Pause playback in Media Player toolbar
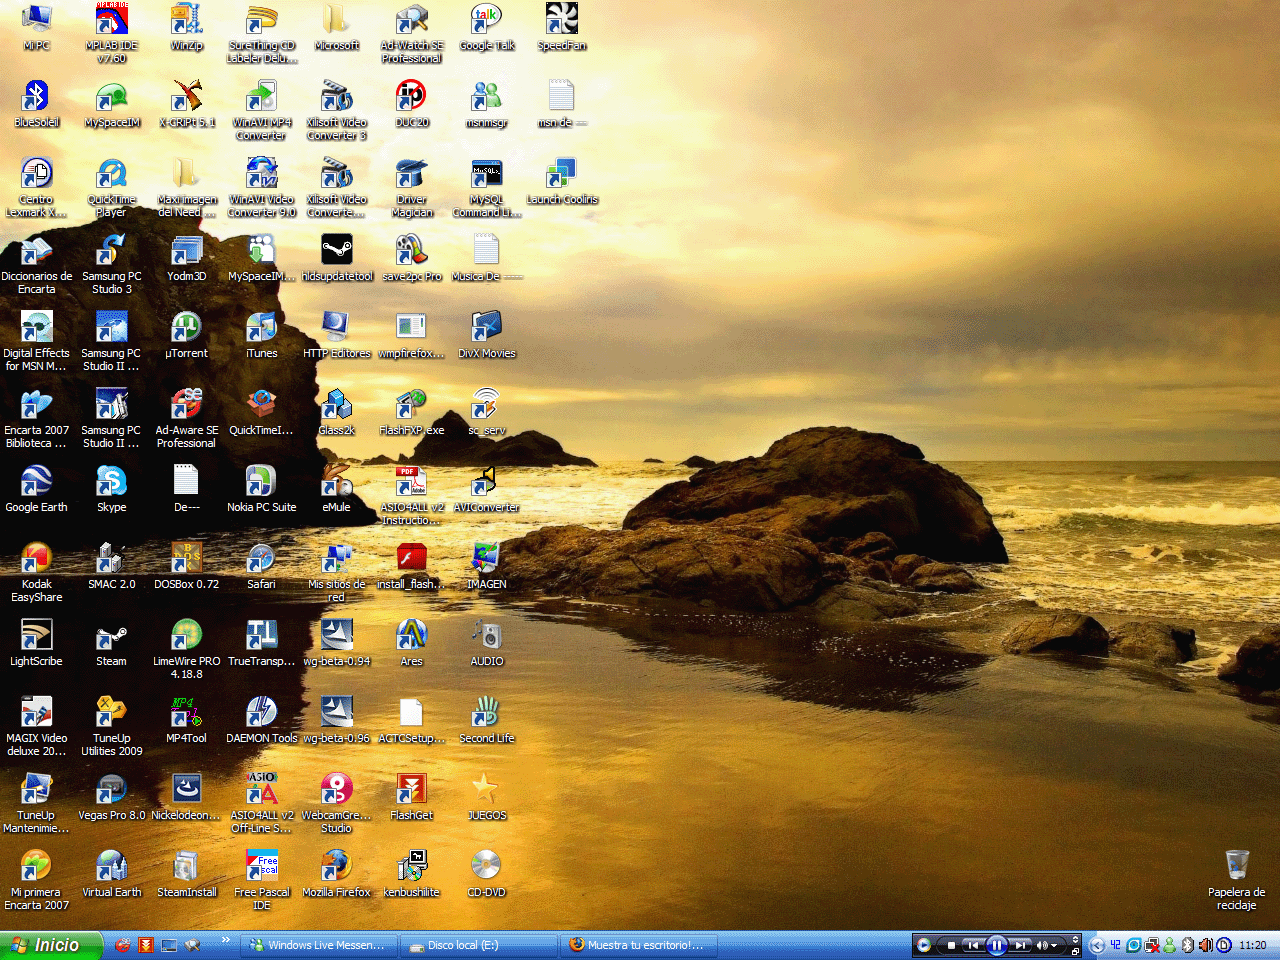Viewport: 1280px width, 960px height. [x=996, y=945]
